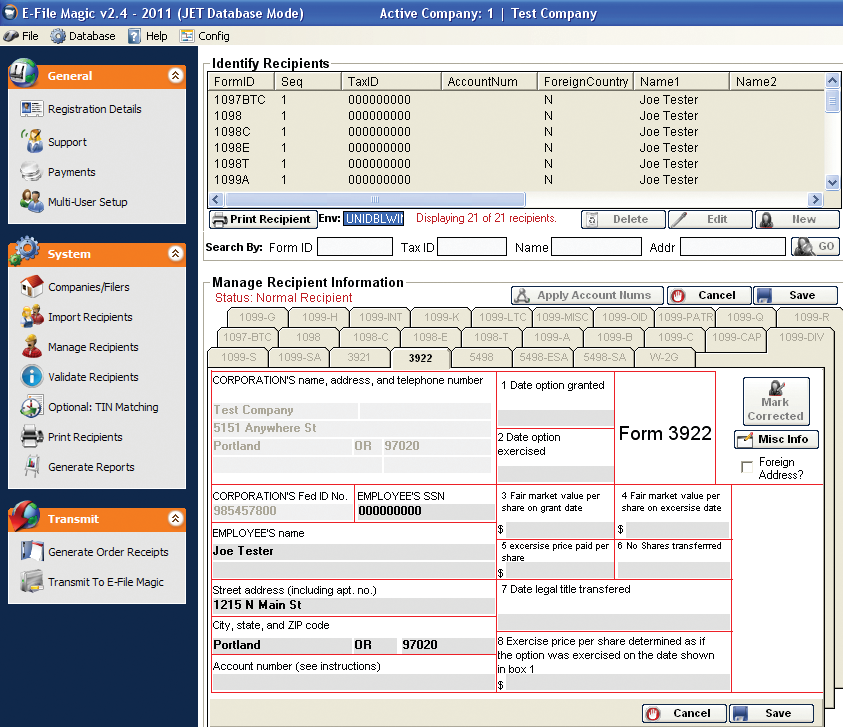843x727 pixels.
Task: Collapse the System panel section
Action: [175, 254]
